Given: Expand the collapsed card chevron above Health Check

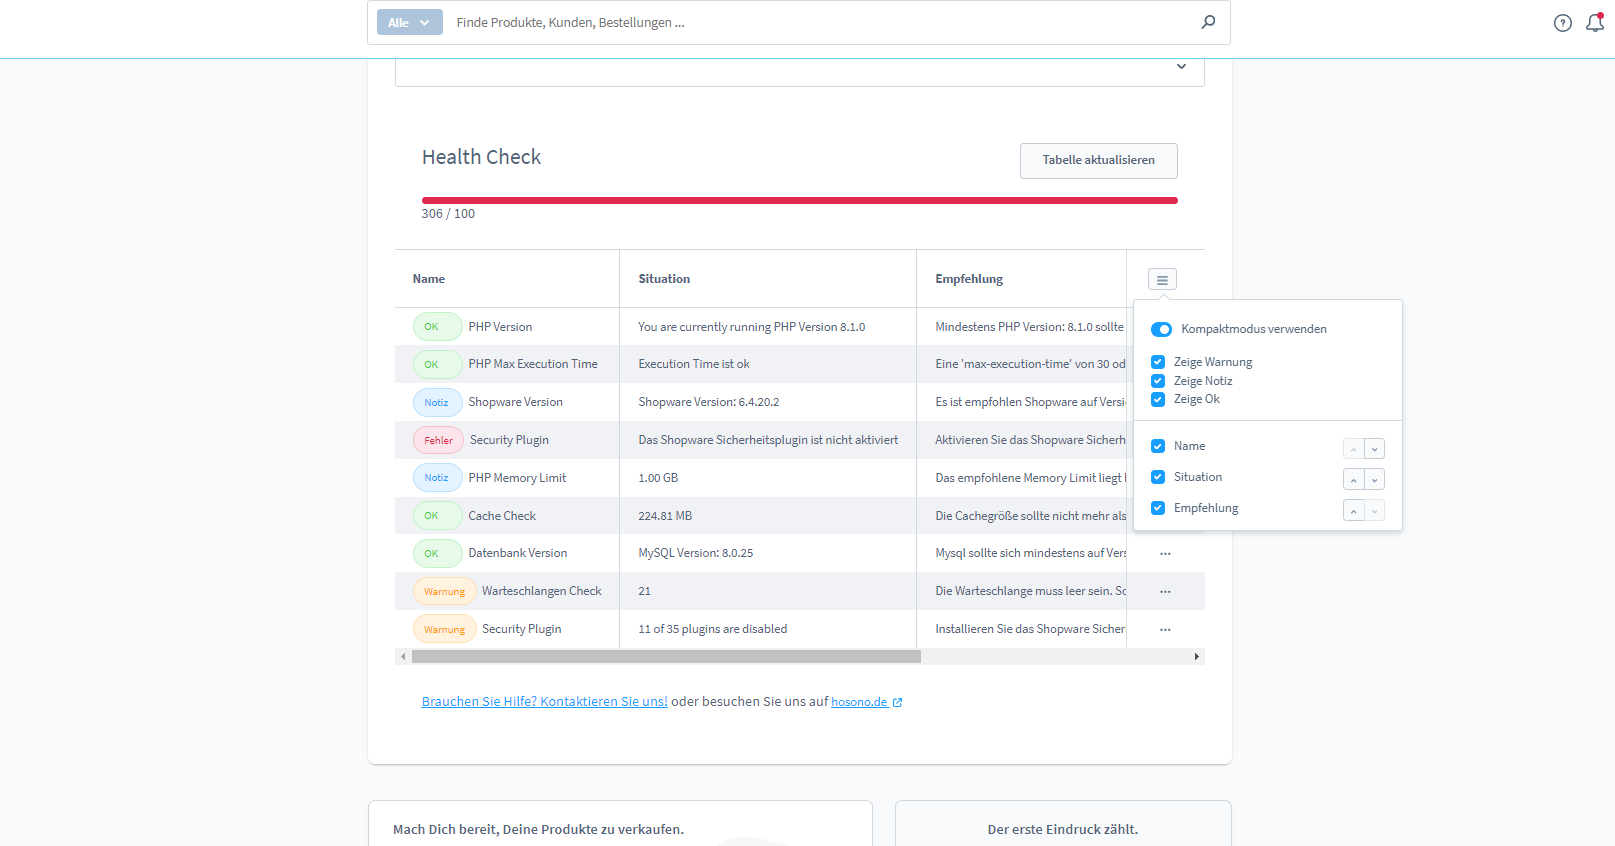Looking at the screenshot, I should pos(1181,66).
